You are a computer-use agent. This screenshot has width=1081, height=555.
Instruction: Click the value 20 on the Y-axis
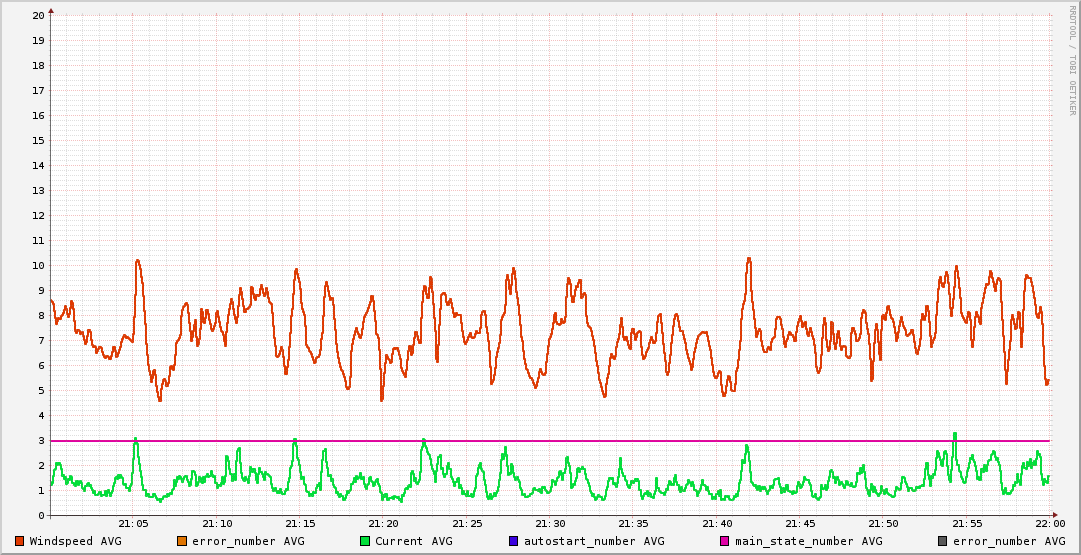pos(38,16)
